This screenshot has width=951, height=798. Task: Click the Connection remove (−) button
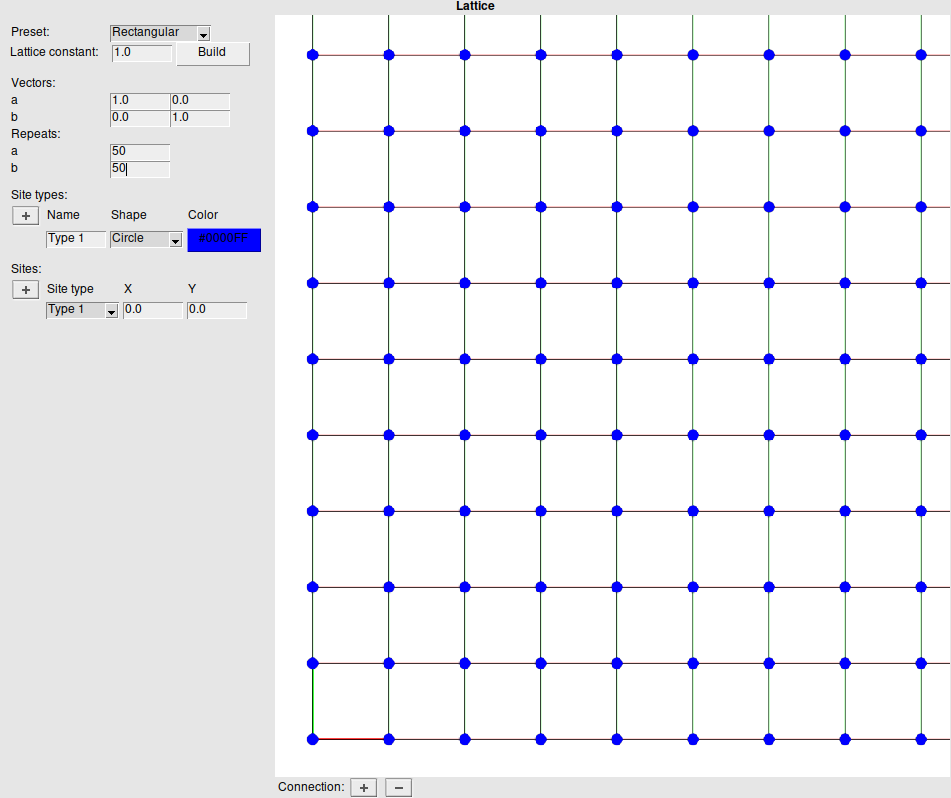pos(398,787)
